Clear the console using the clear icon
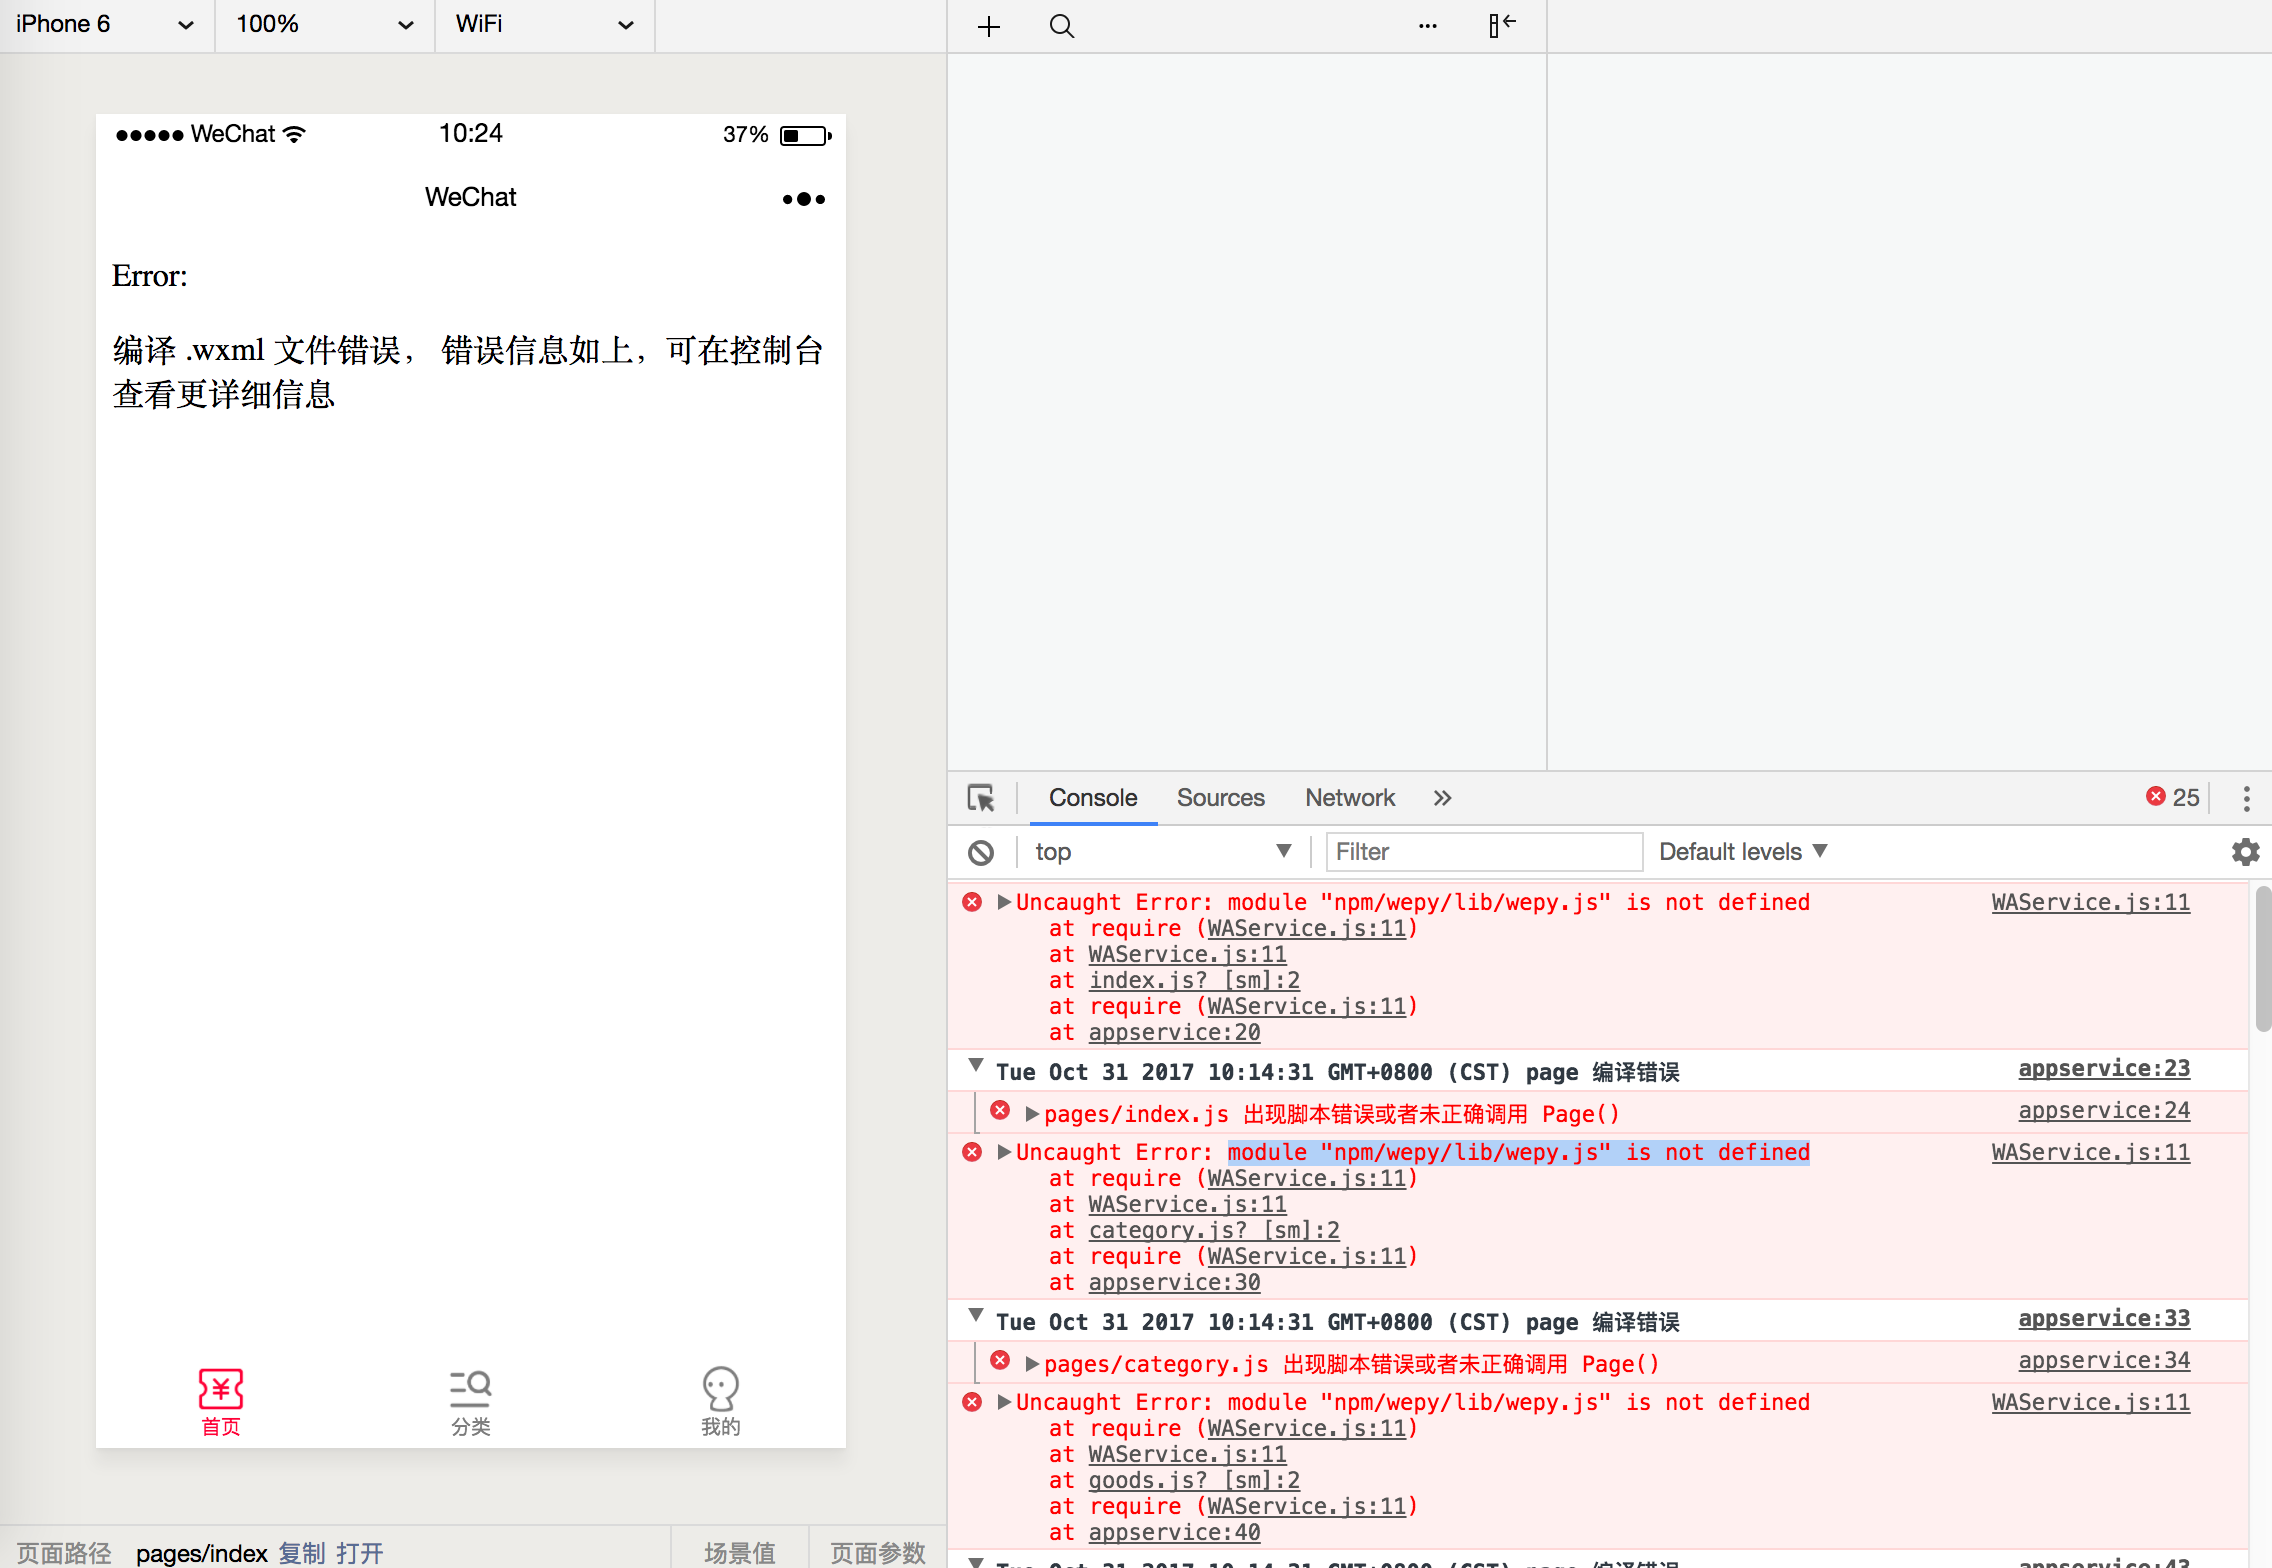 981,851
